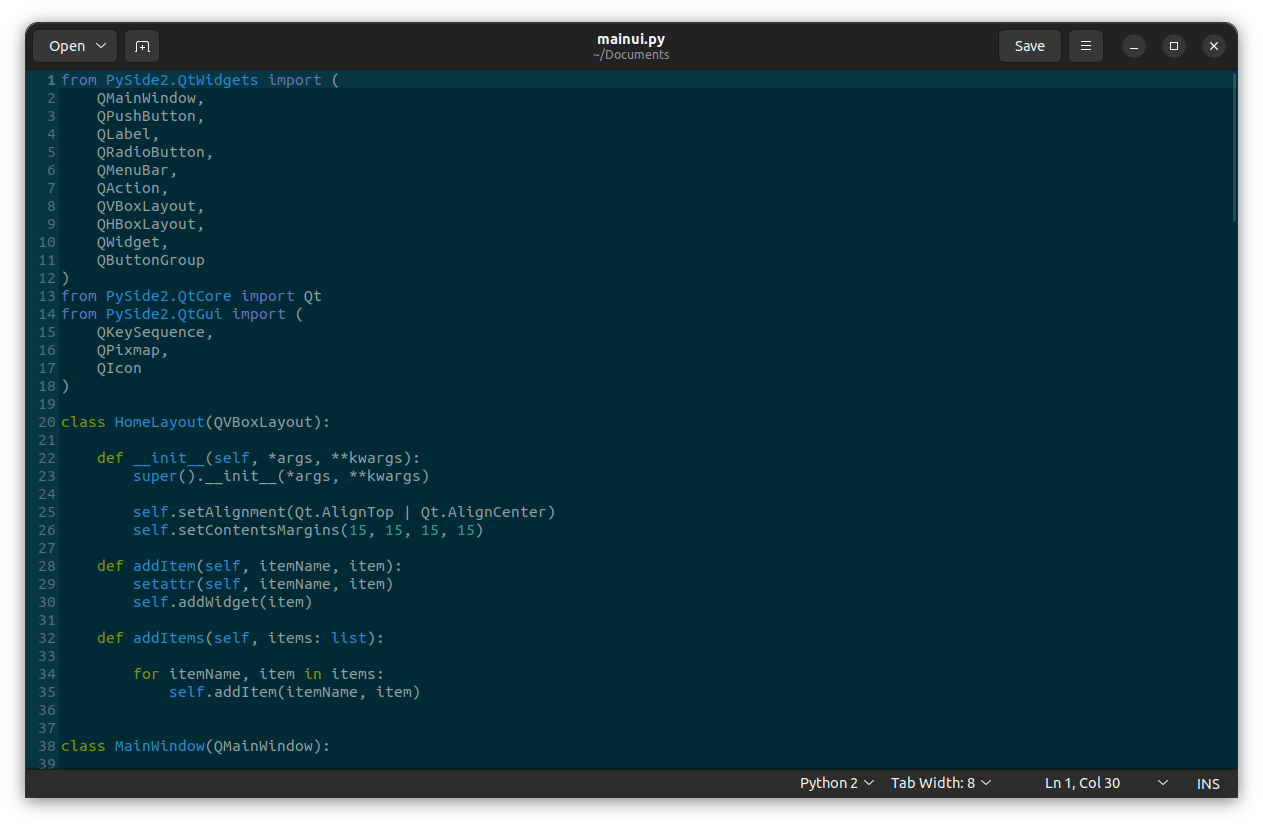The image size is (1263, 826).
Task: Click the vertical scrollbar in editor
Action: [1234, 150]
